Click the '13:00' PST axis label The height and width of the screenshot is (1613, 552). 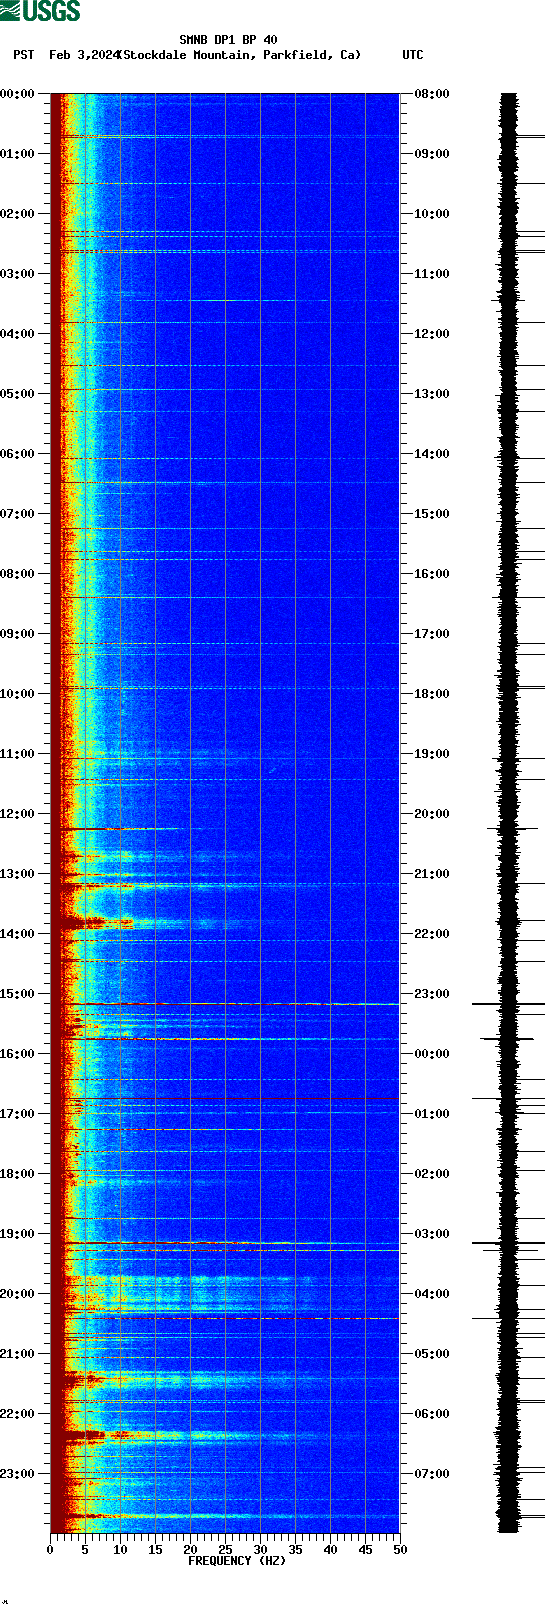[18, 874]
